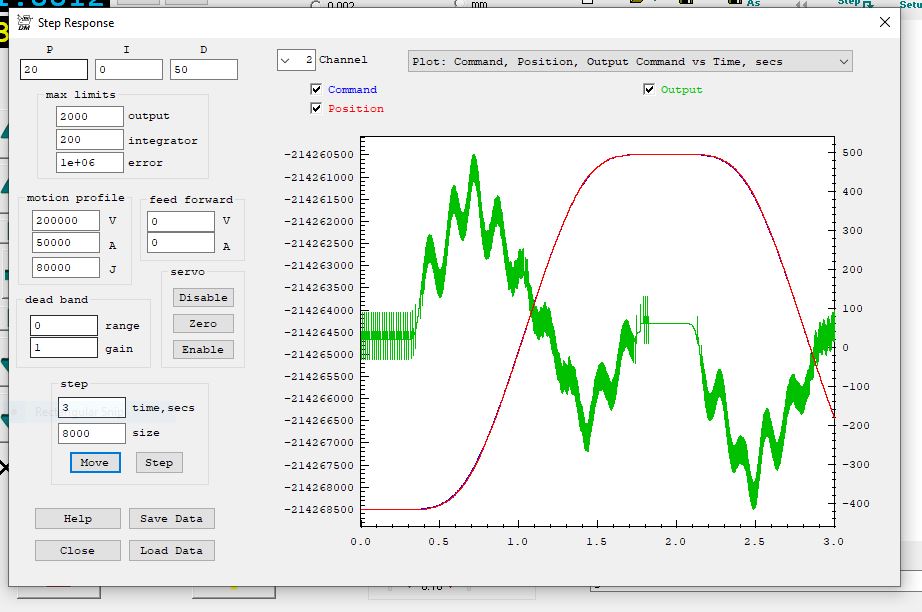
Task: Click the Close button at bottom left
Action: (77, 551)
